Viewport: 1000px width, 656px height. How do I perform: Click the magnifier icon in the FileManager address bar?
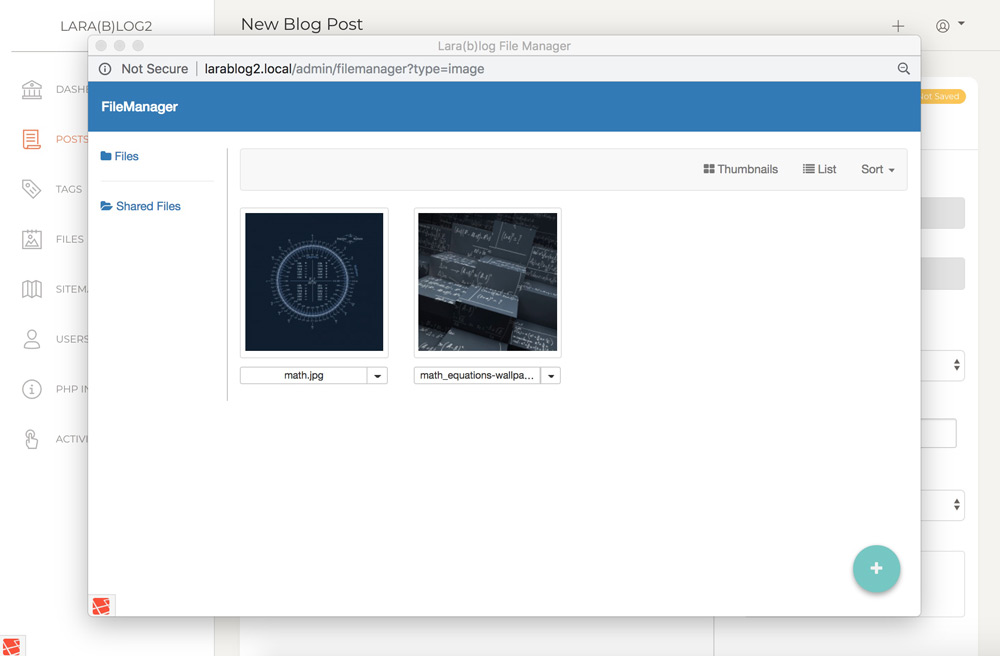(904, 69)
